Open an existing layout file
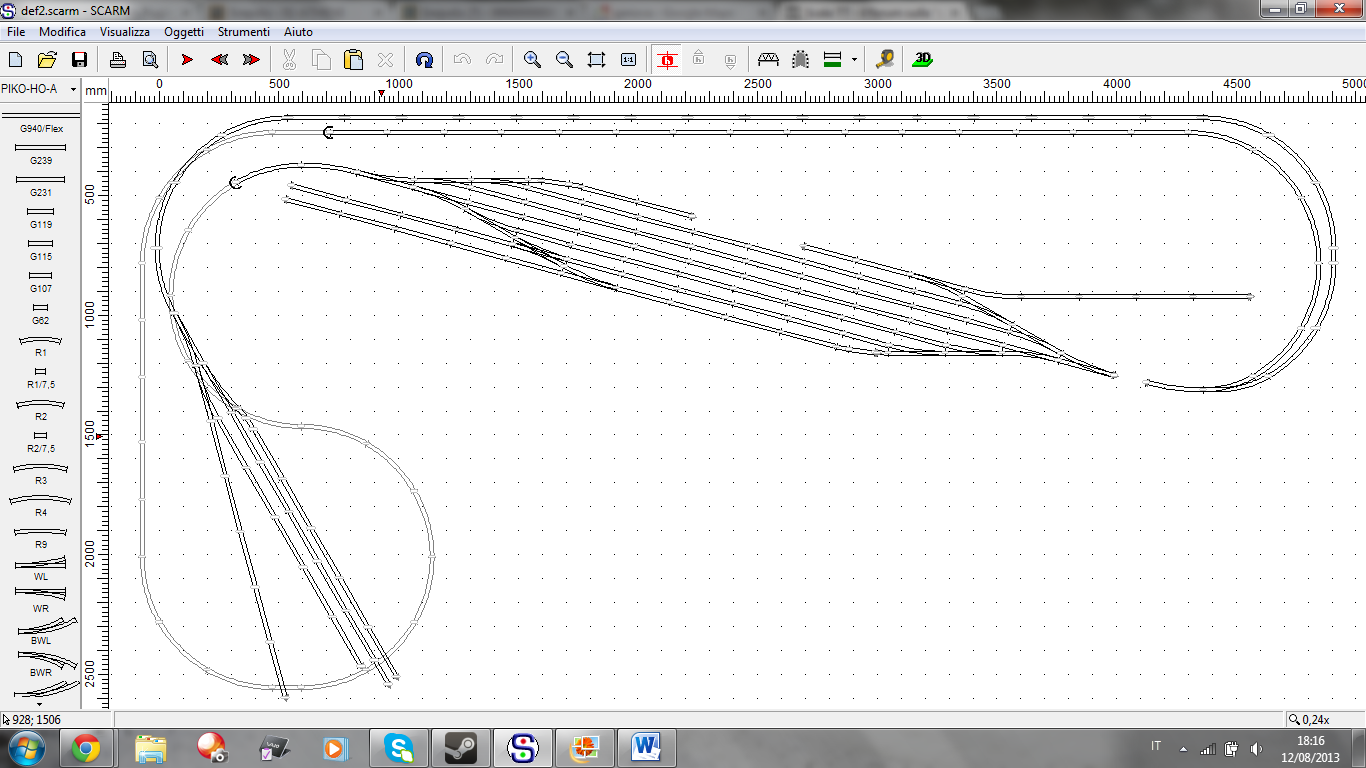The height and width of the screenshot is (768, 1366). (x=47, y=60)
